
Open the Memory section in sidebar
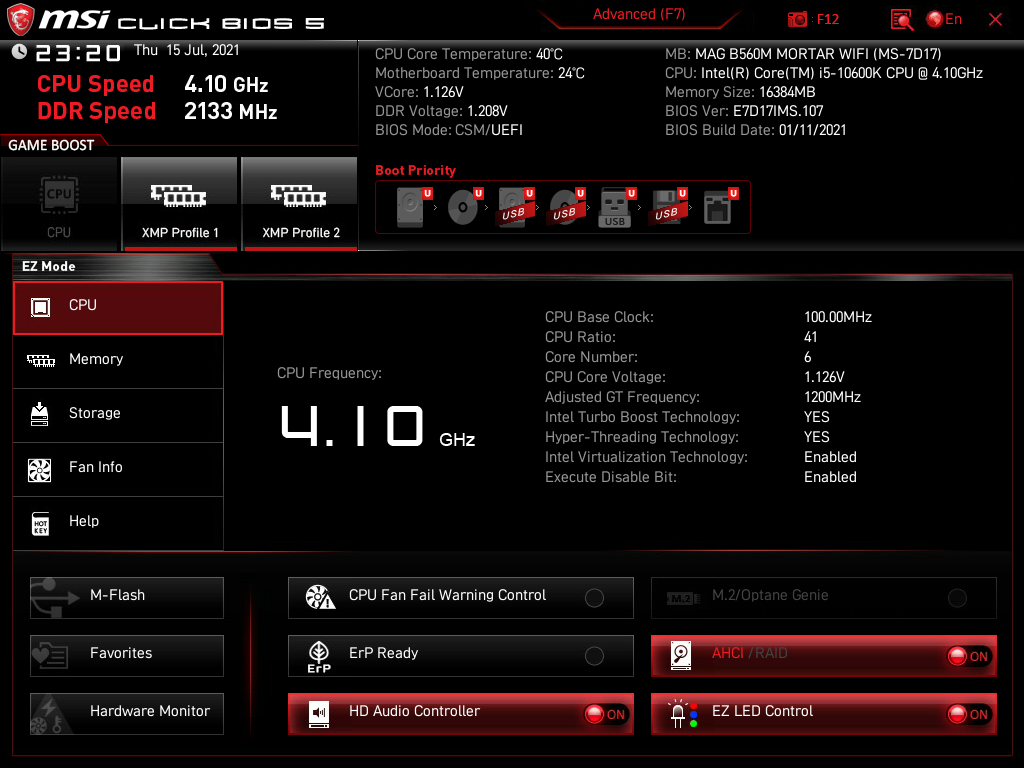tap(96, 360)
